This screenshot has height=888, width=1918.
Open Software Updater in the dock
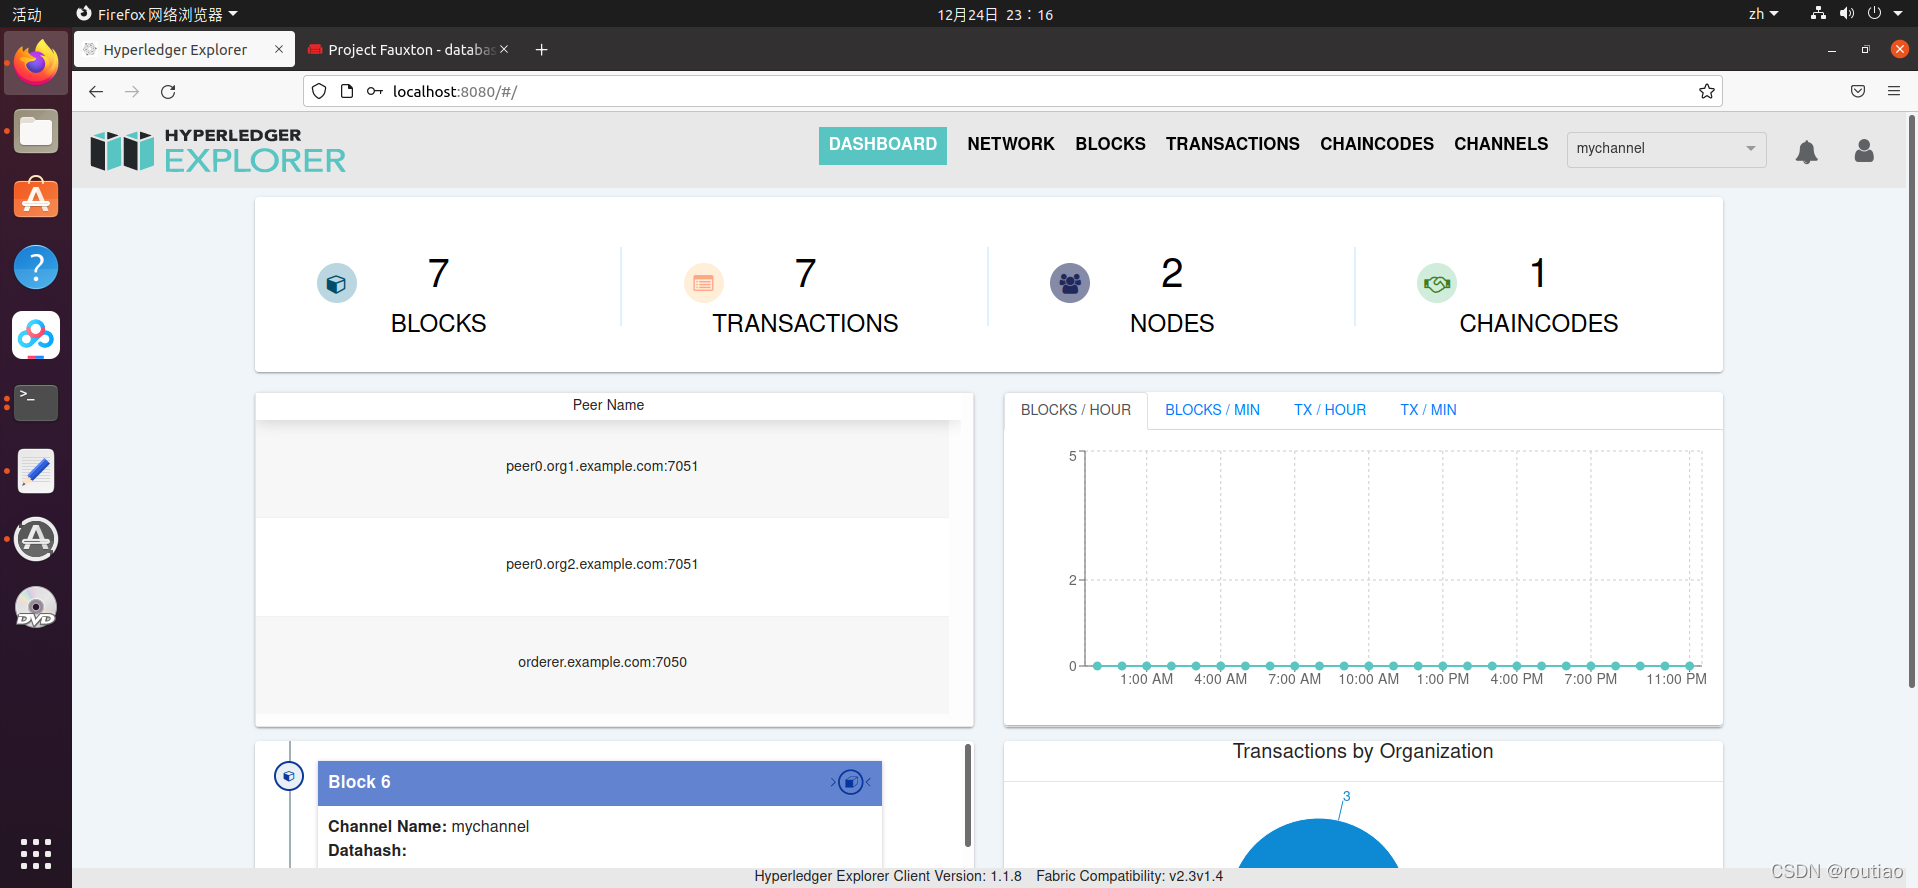(36, 539)
